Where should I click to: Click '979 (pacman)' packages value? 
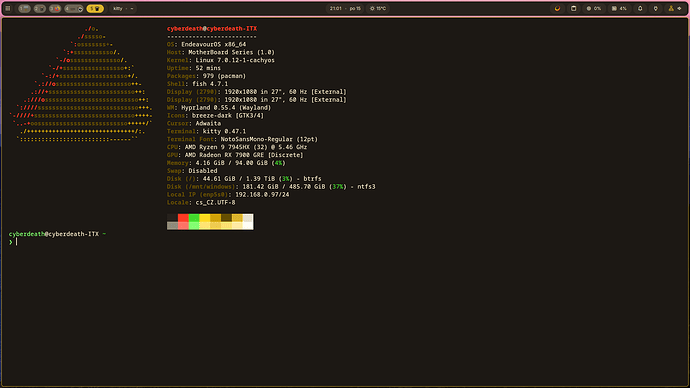click(x=224, y=76)
